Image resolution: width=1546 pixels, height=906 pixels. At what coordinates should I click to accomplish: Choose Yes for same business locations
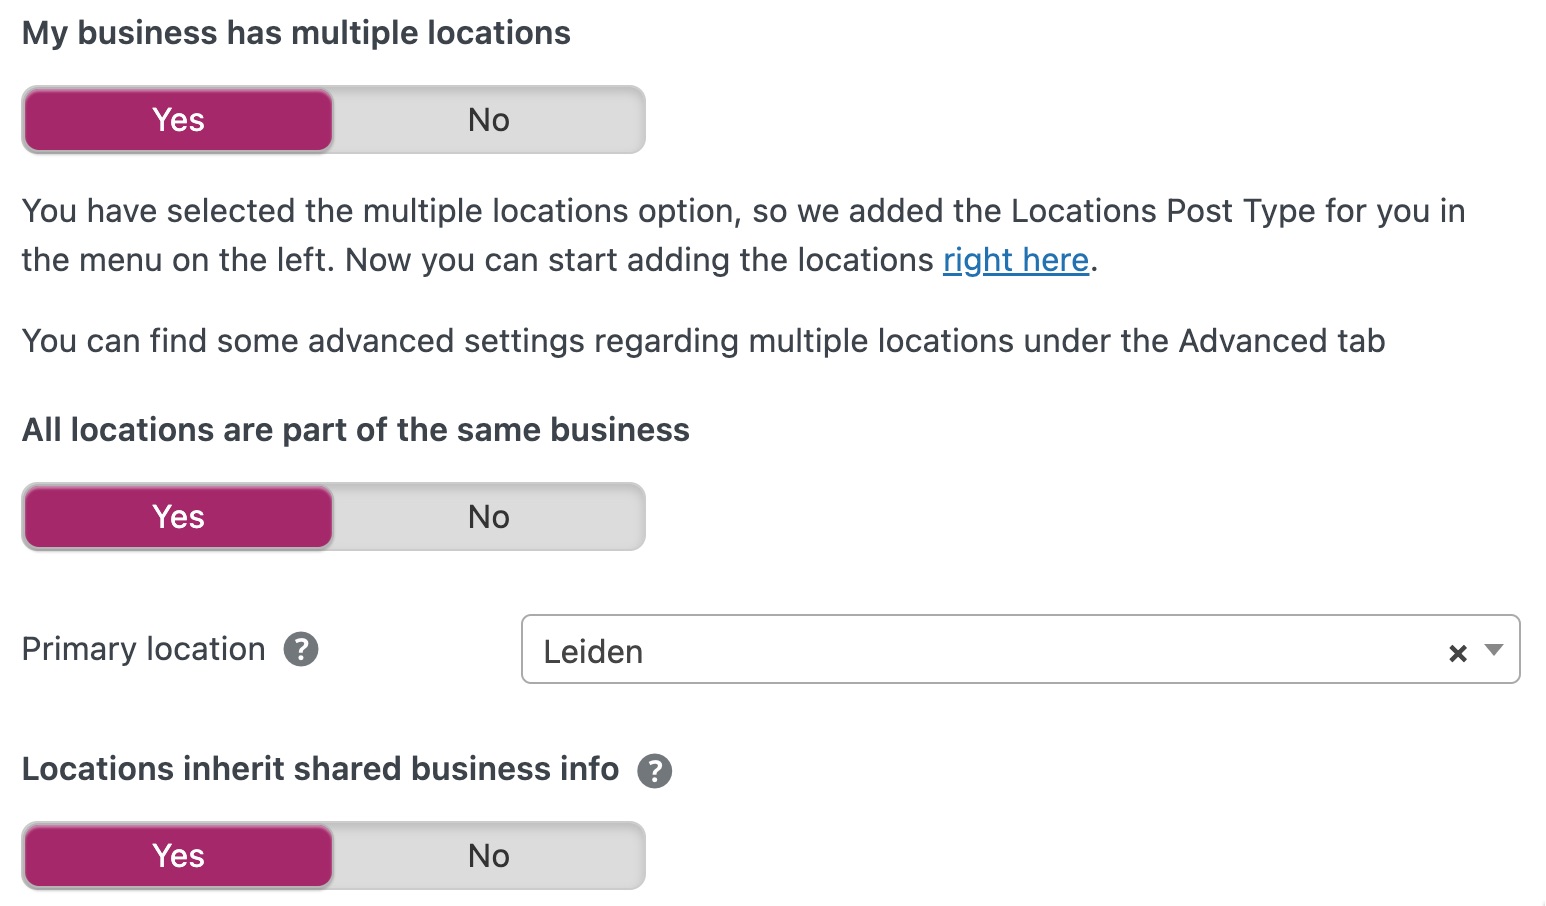pyautogui.click(x=178, y=517)
